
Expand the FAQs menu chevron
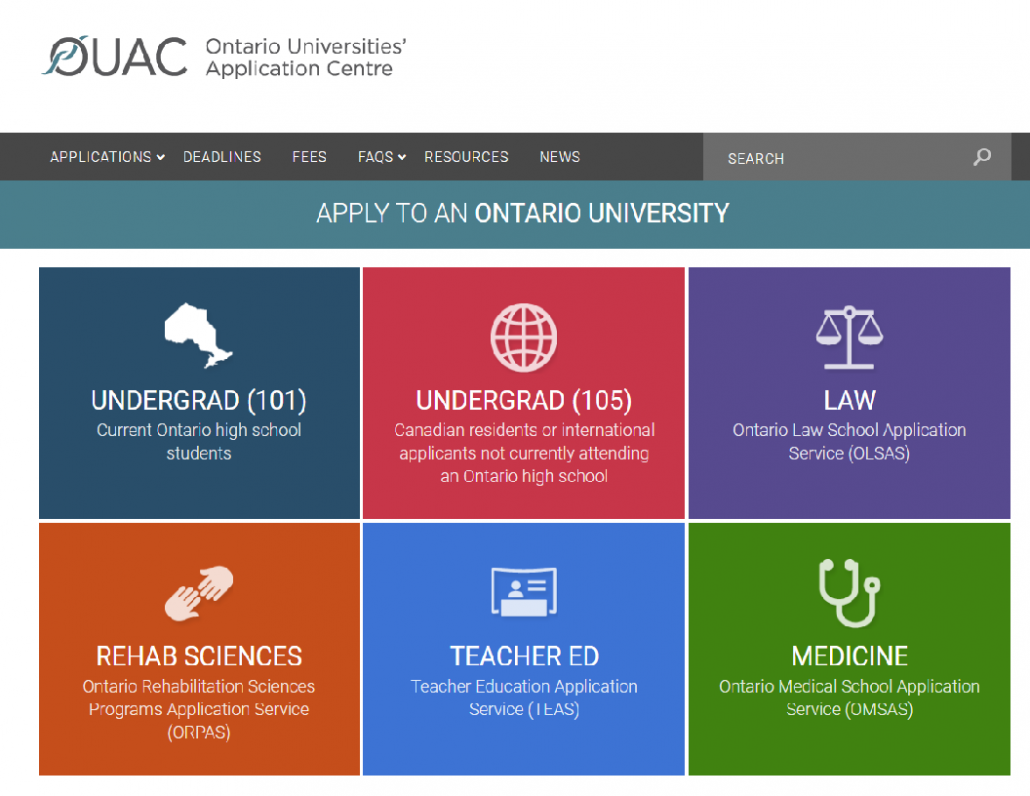(x=402, y=157)
